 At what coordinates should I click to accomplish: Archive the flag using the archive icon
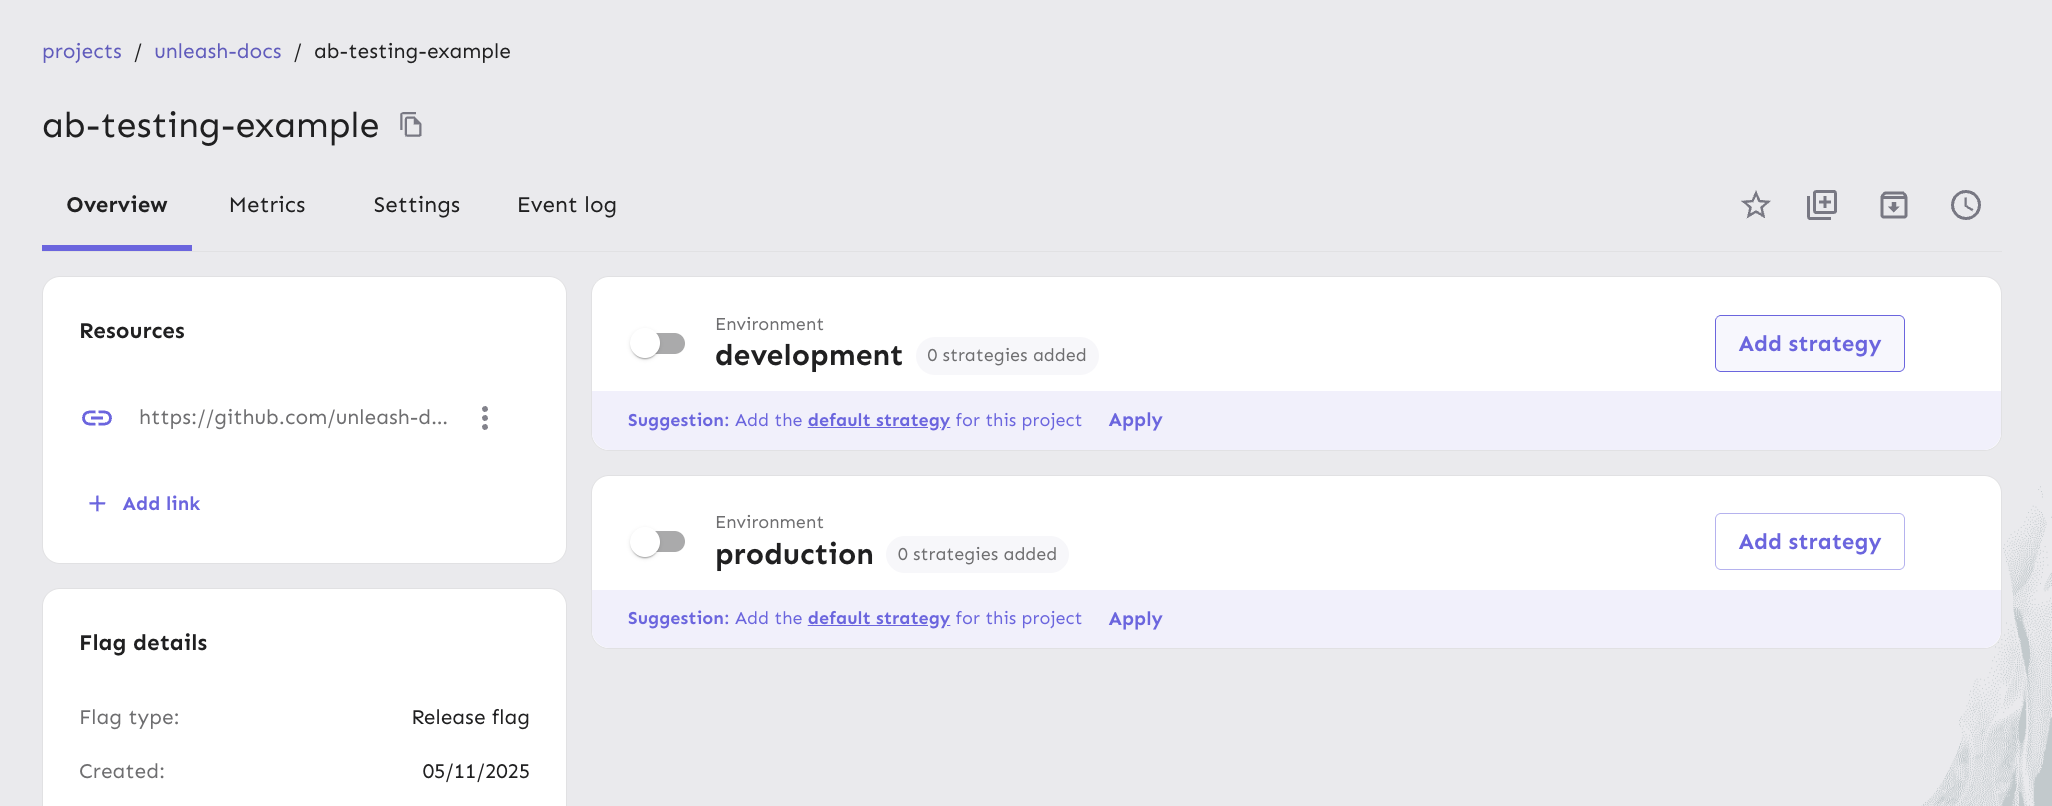(1893, 205)
